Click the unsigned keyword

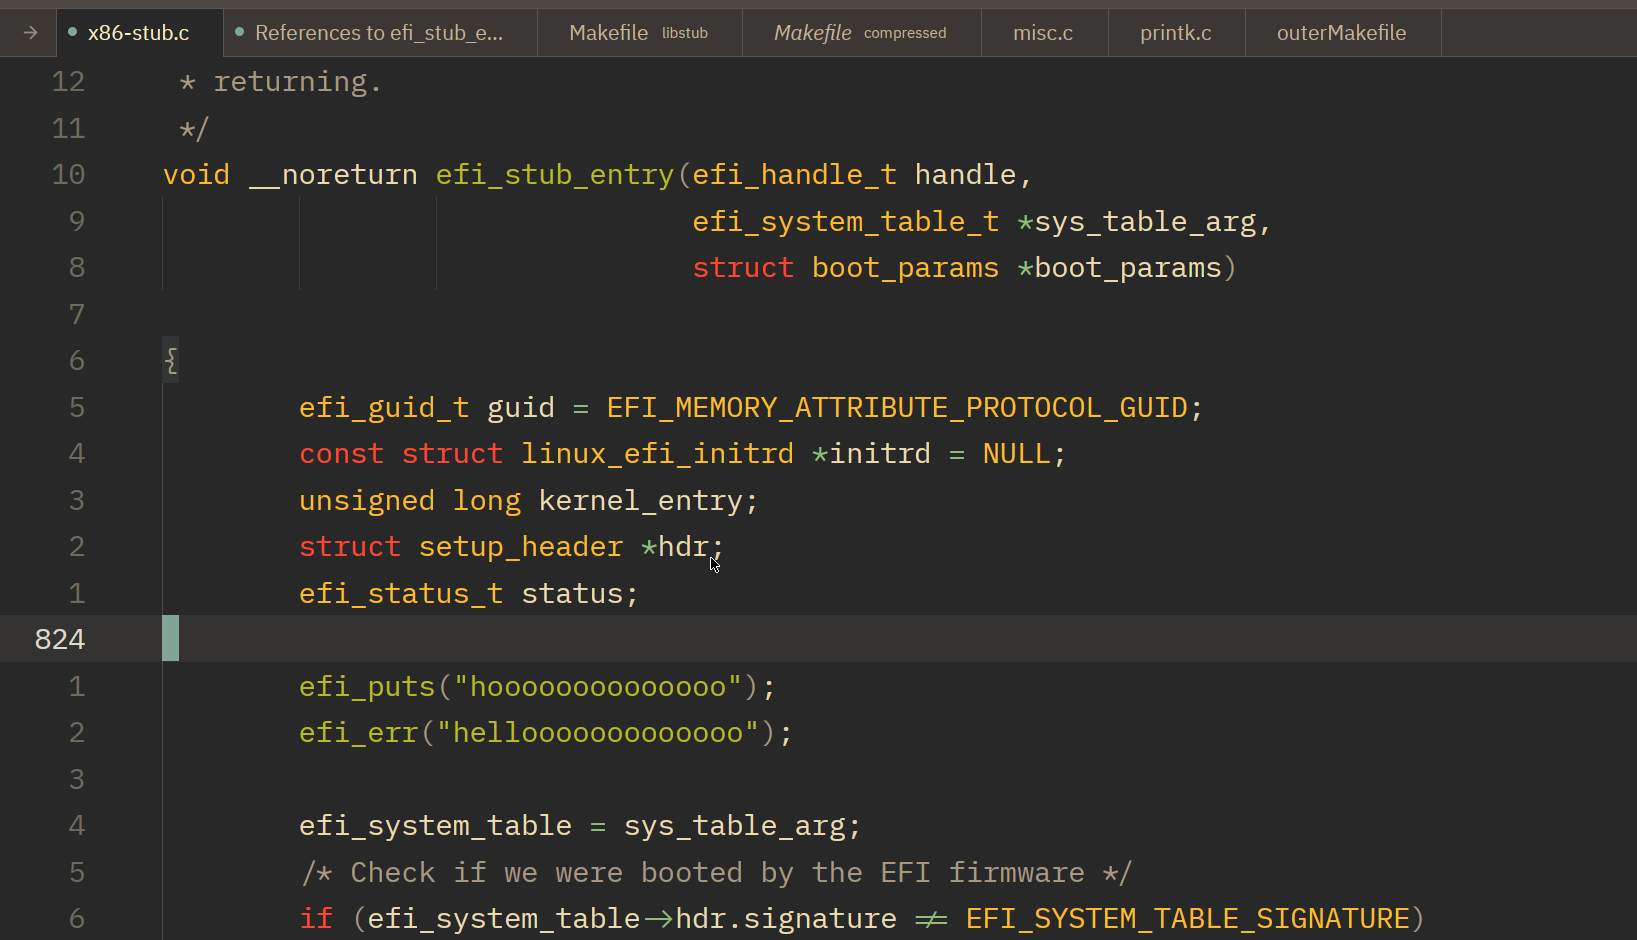[367, 501]
